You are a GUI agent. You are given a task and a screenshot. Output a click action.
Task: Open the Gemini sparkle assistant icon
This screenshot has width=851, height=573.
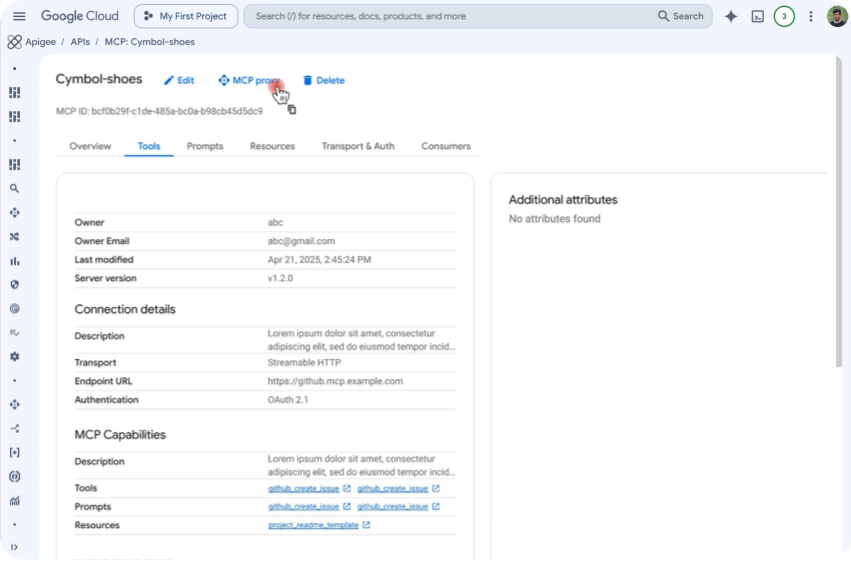731,16
